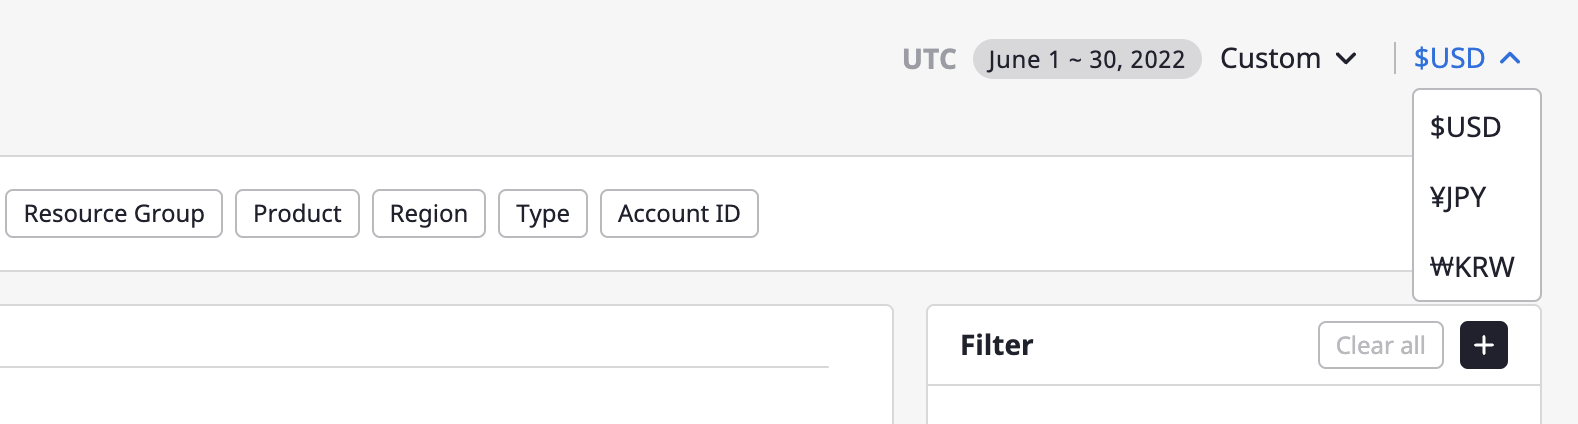Click the Filter panel heading
1578x424 pixels.
996,345
